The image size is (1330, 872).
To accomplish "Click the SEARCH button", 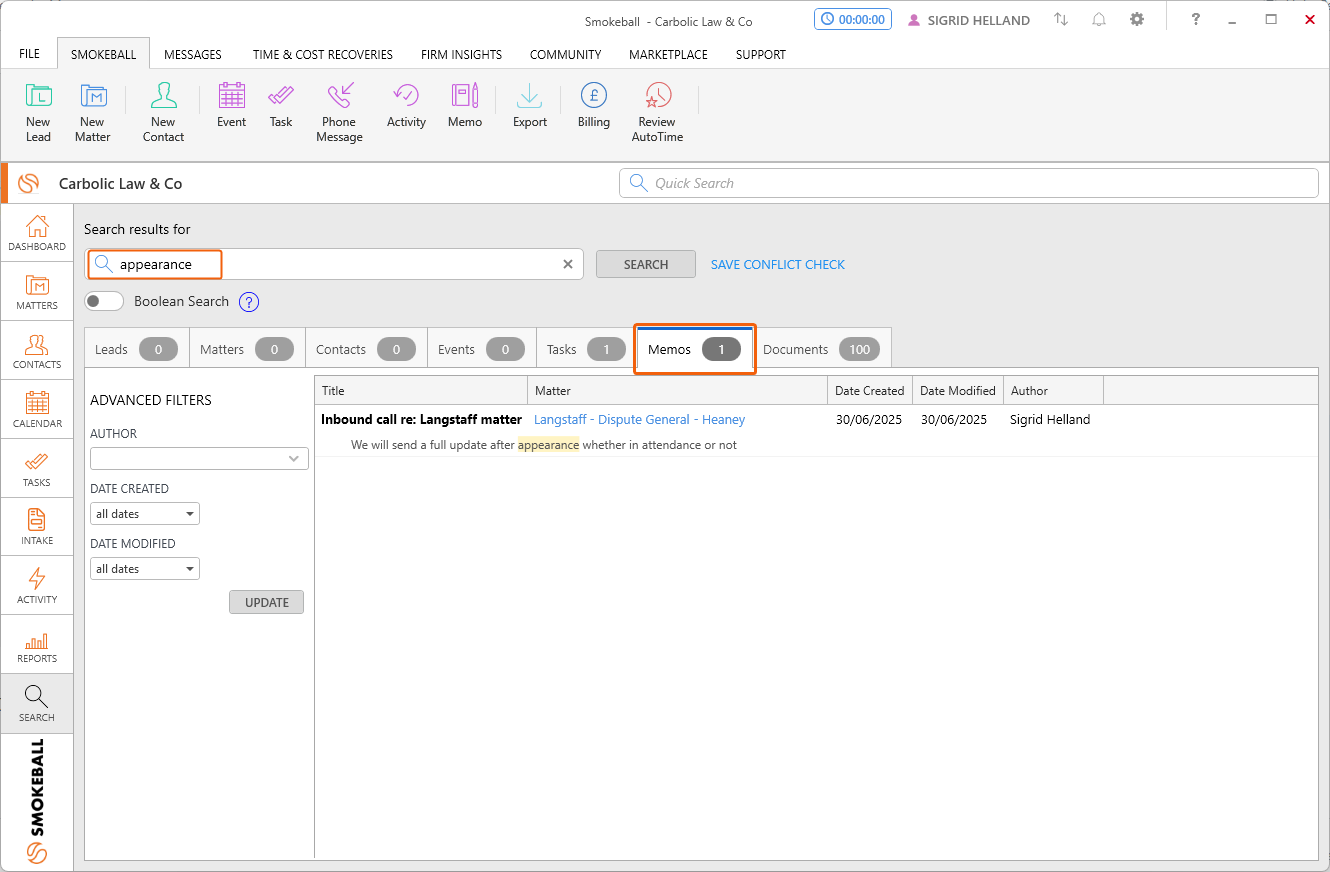I will (646, 264).
